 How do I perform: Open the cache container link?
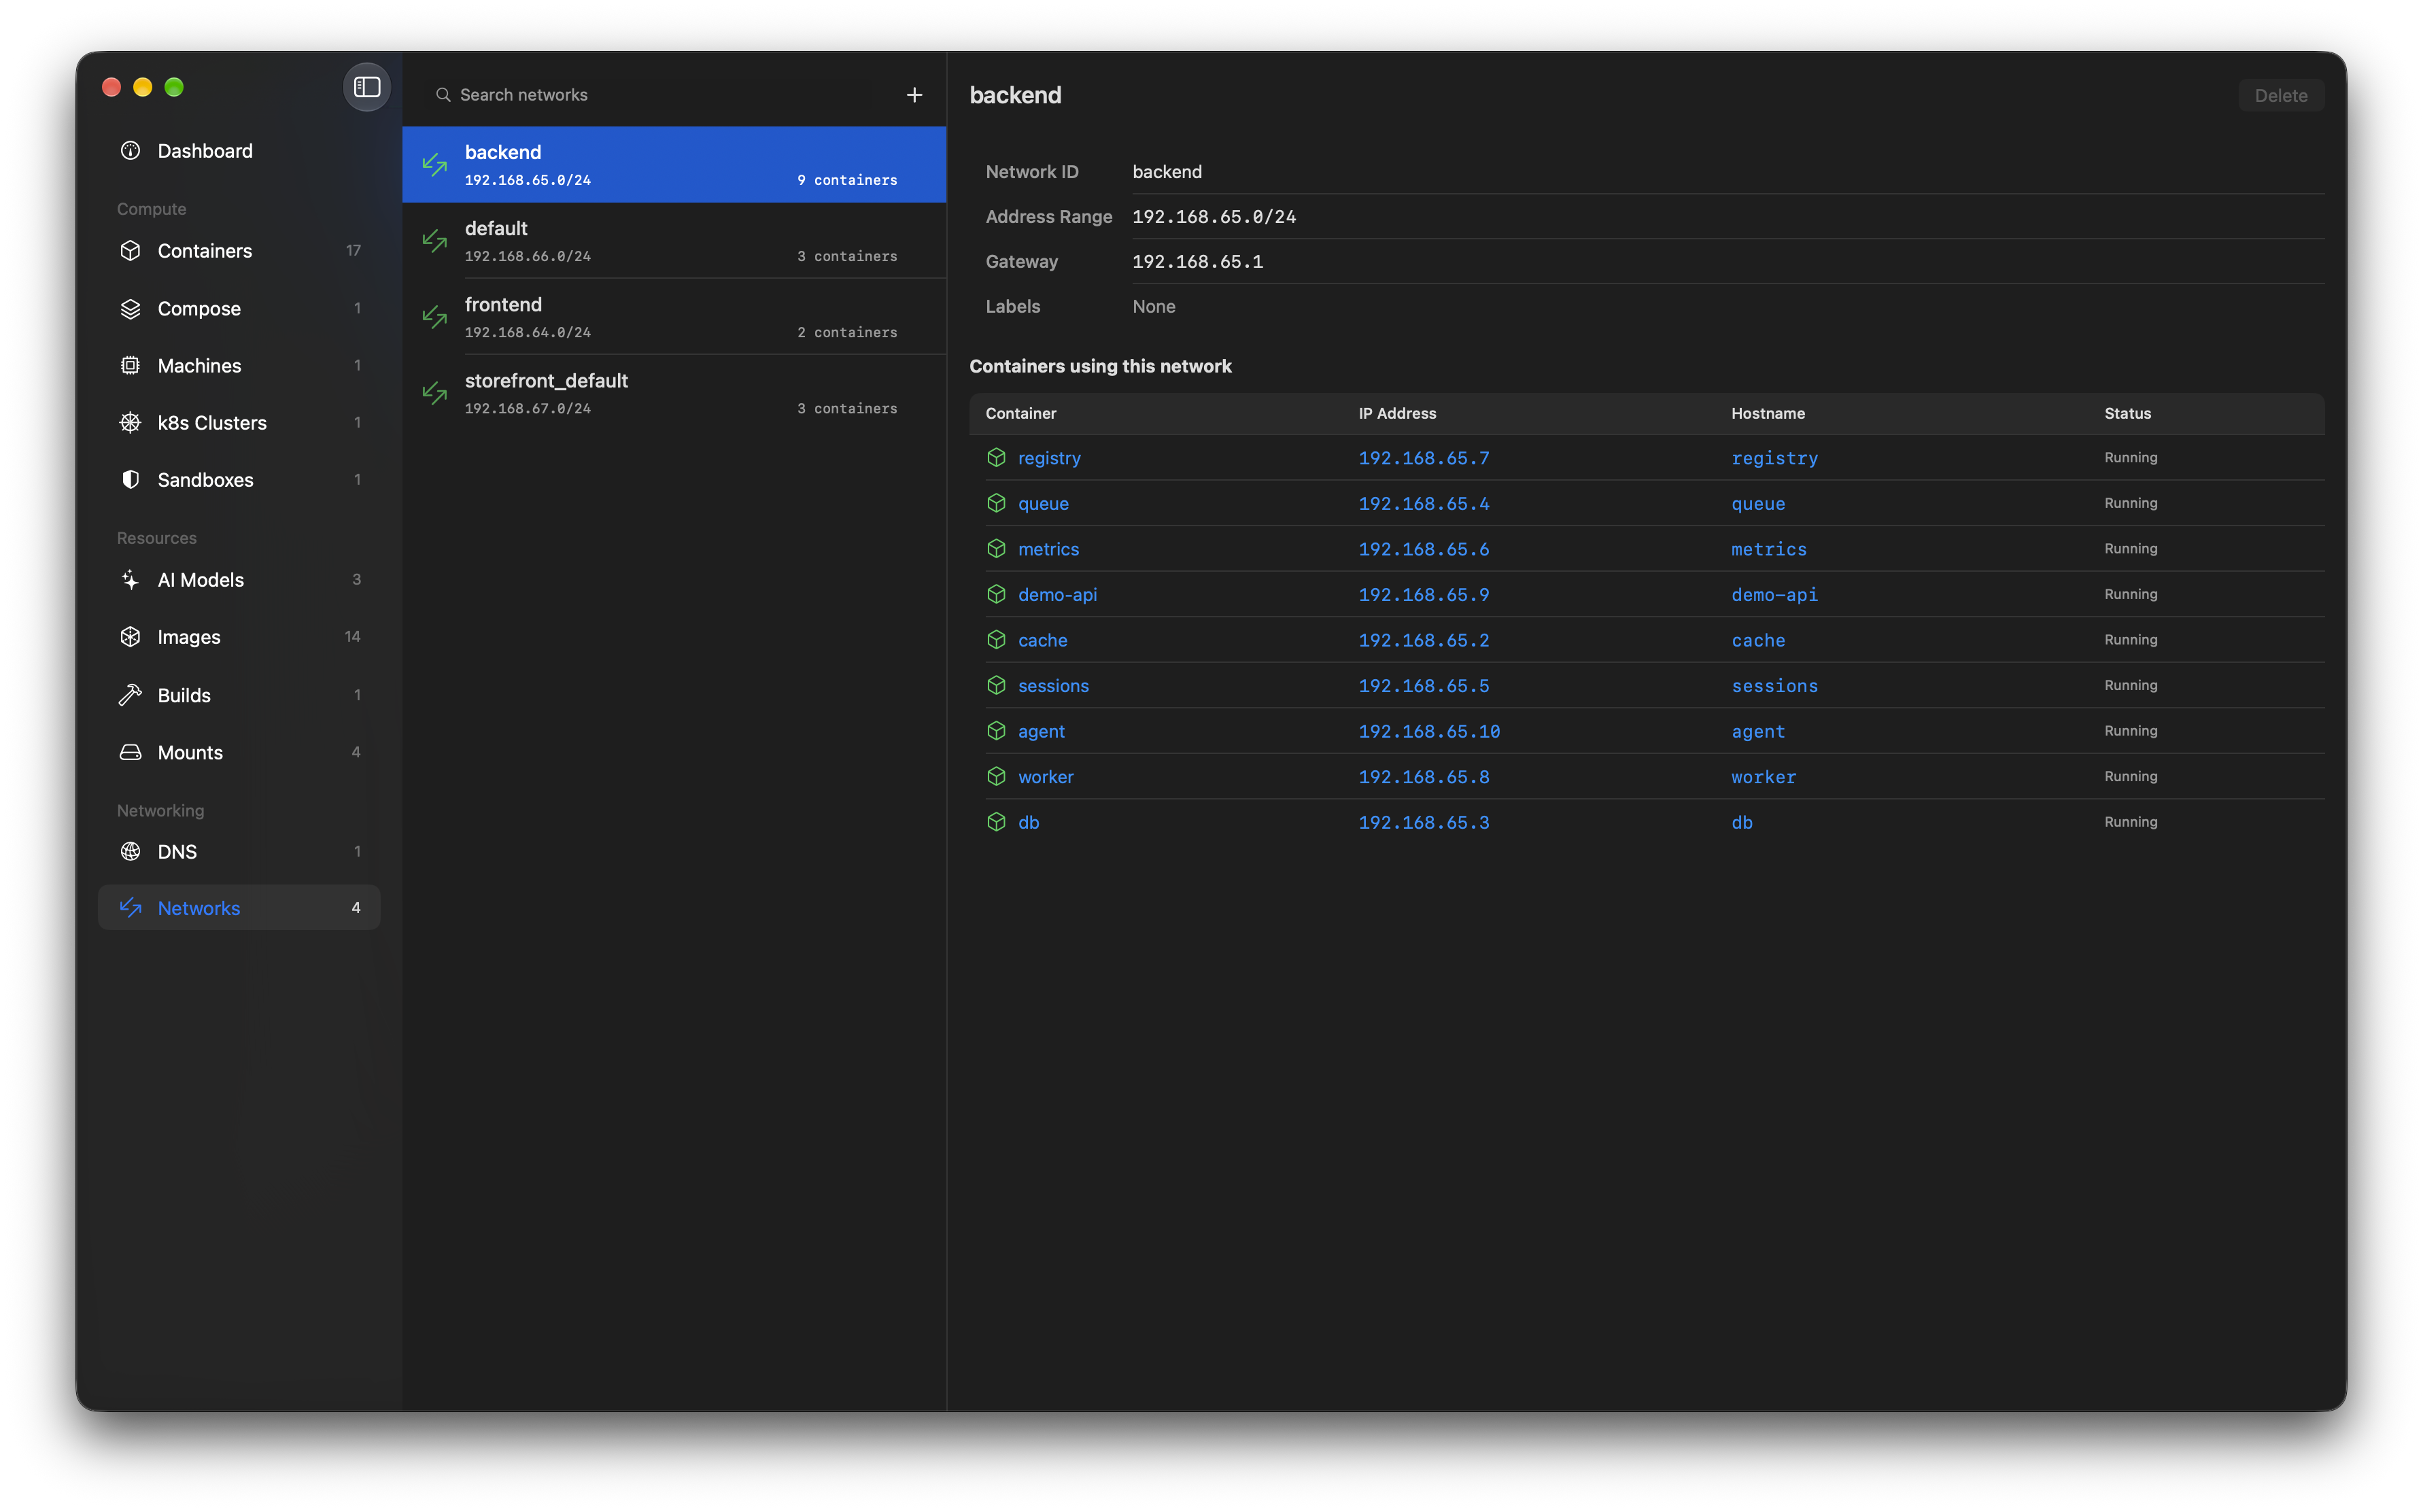coord(1042,640)
